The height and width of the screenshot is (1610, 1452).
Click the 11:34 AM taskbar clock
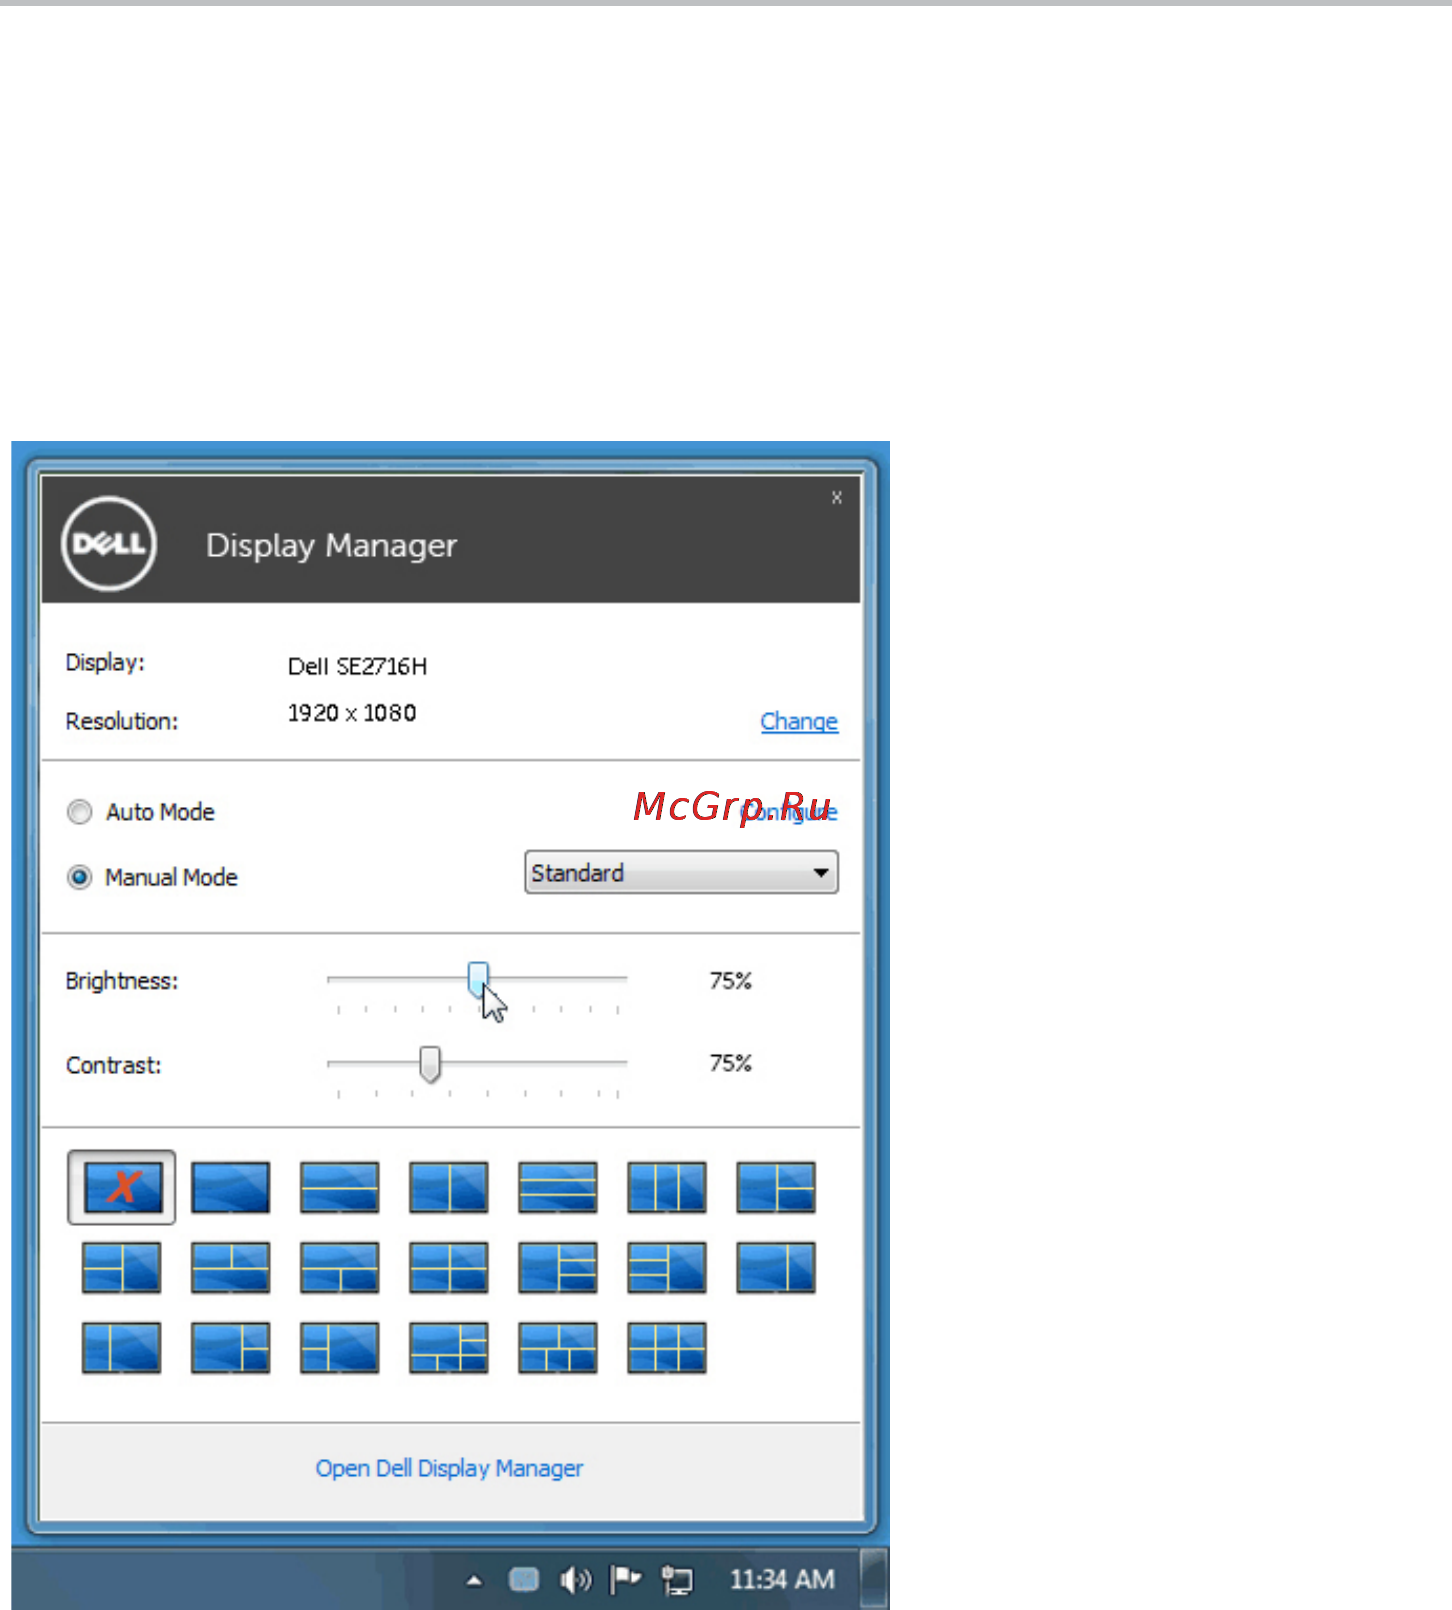pos(782,1580)
